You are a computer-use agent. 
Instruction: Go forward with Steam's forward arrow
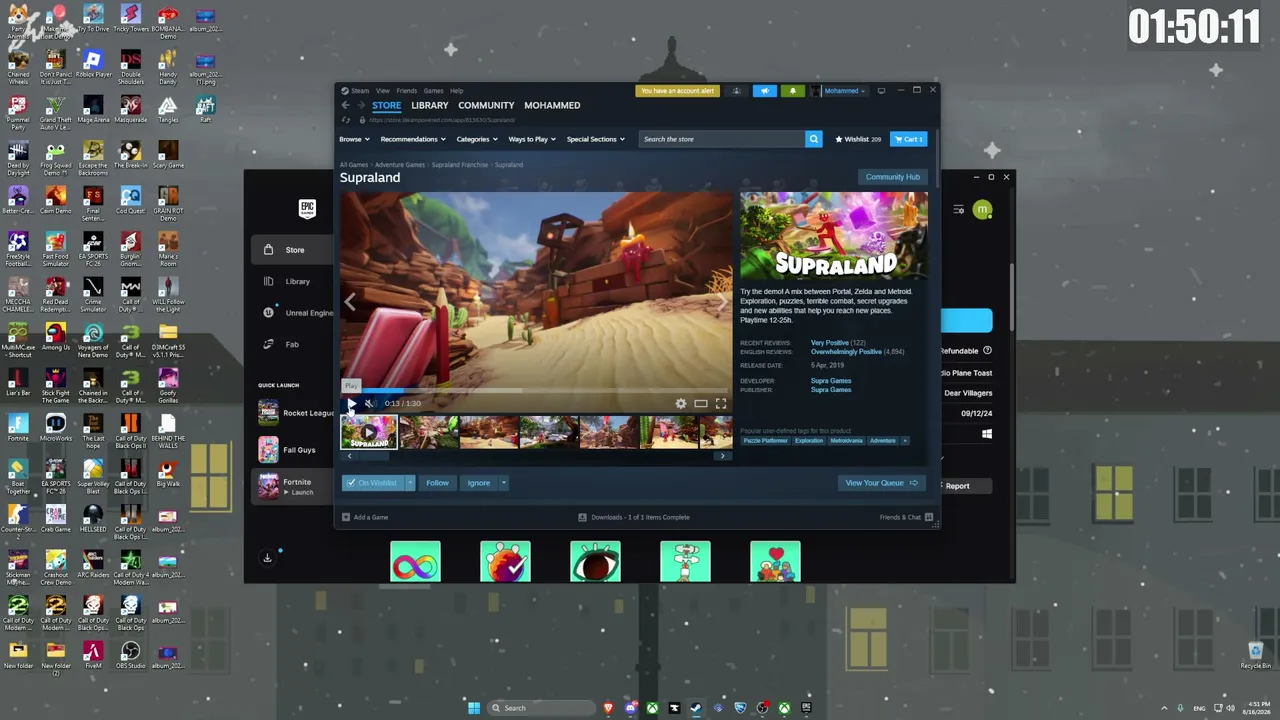360,105
